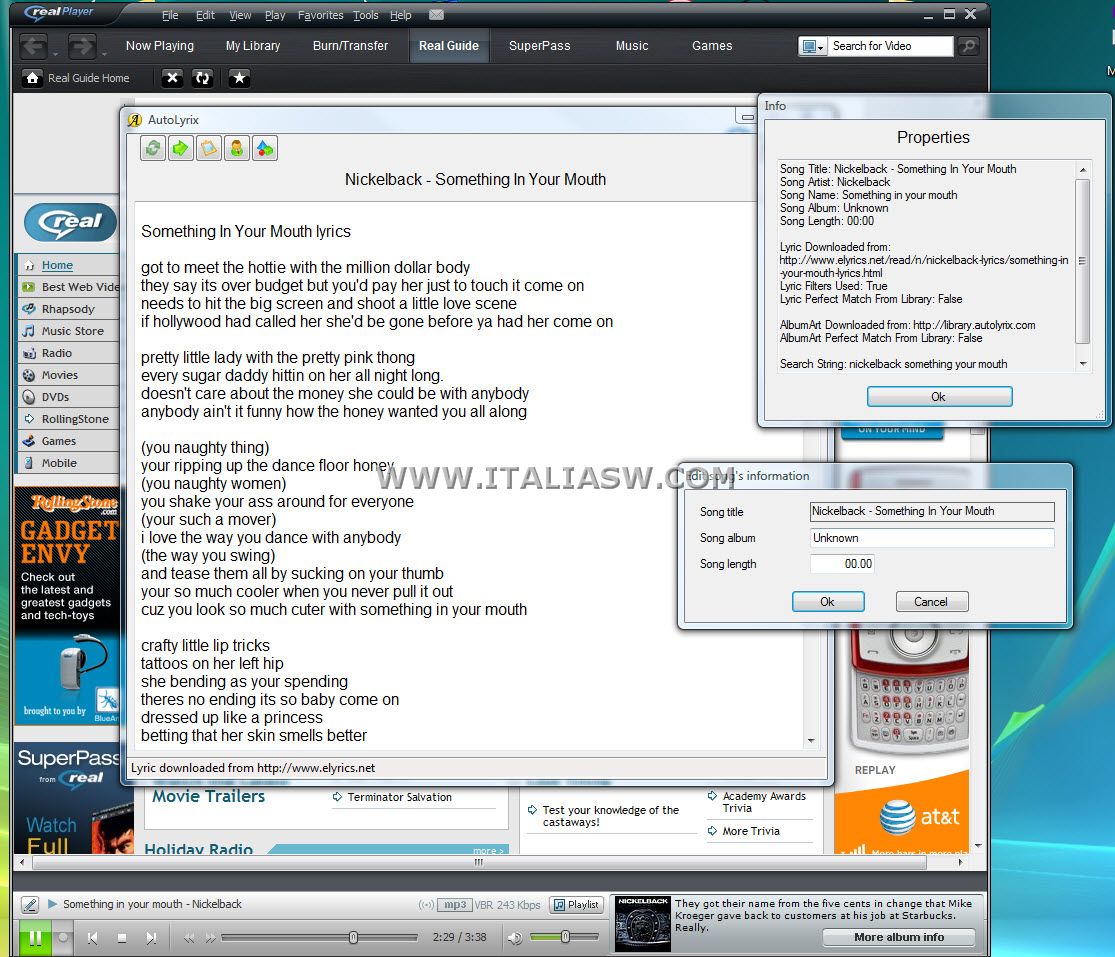Click the Search for Video field
Screen dimensions: 1115x957
(x=891, y=46)
